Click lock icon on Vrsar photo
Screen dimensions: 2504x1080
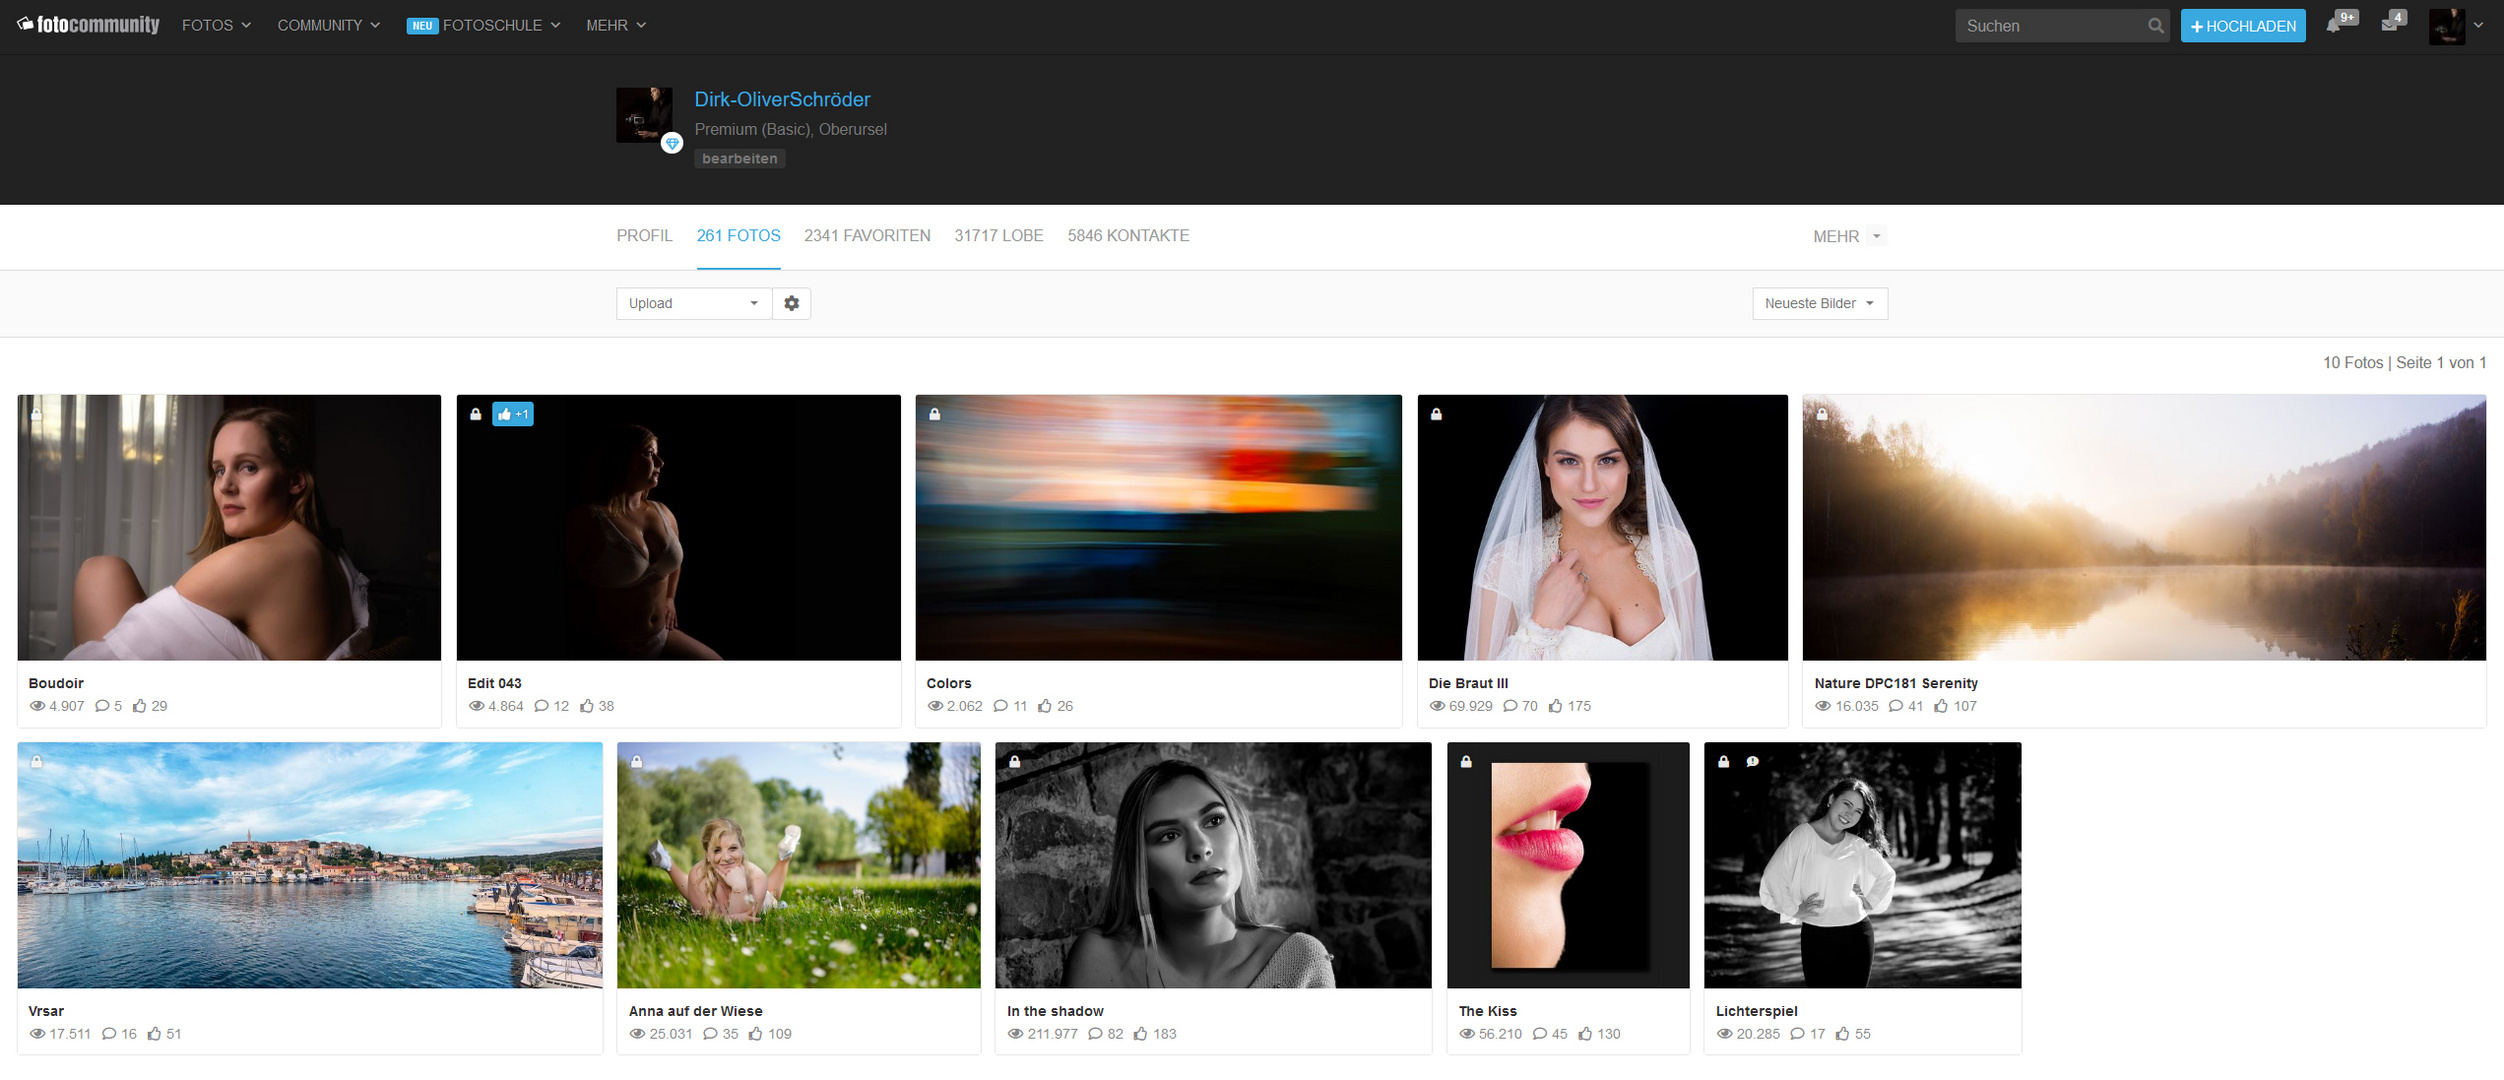[36, 762]
